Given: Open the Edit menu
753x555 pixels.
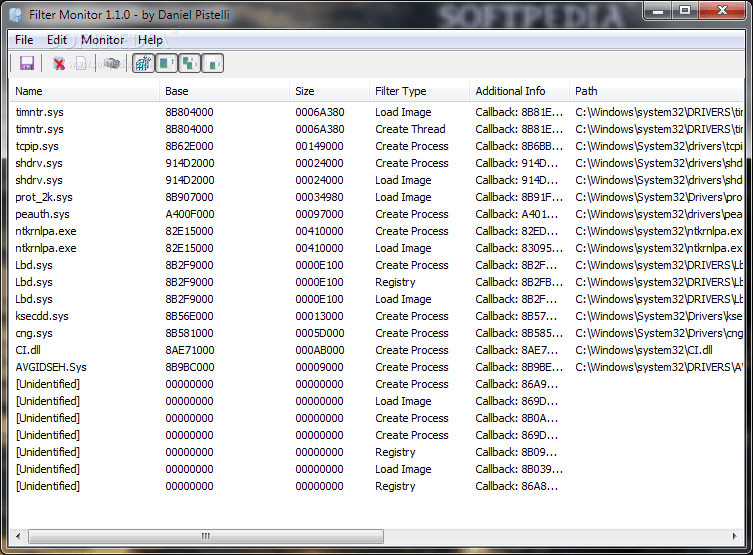Looking at the screenshot, I should (x=57, y=40).
